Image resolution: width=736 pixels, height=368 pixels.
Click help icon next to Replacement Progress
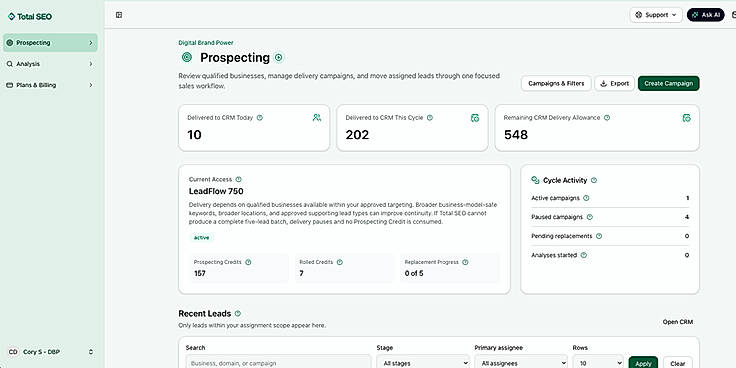[465, 262]
